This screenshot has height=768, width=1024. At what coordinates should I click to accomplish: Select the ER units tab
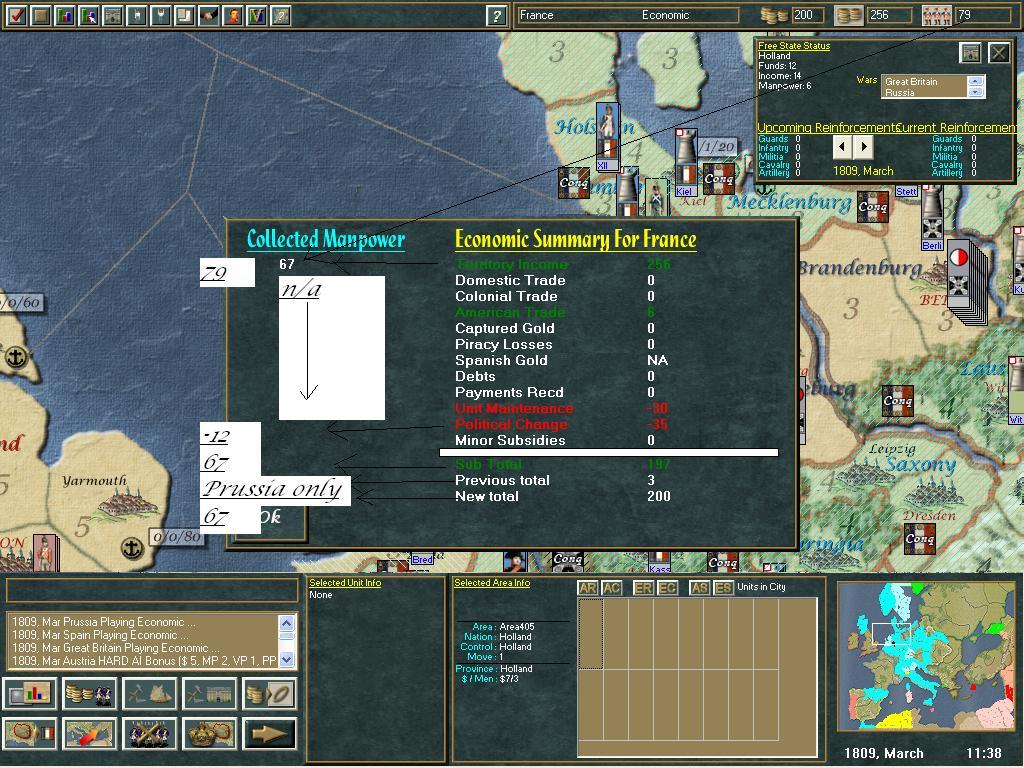pyautogui.click(x=643, y=588)
